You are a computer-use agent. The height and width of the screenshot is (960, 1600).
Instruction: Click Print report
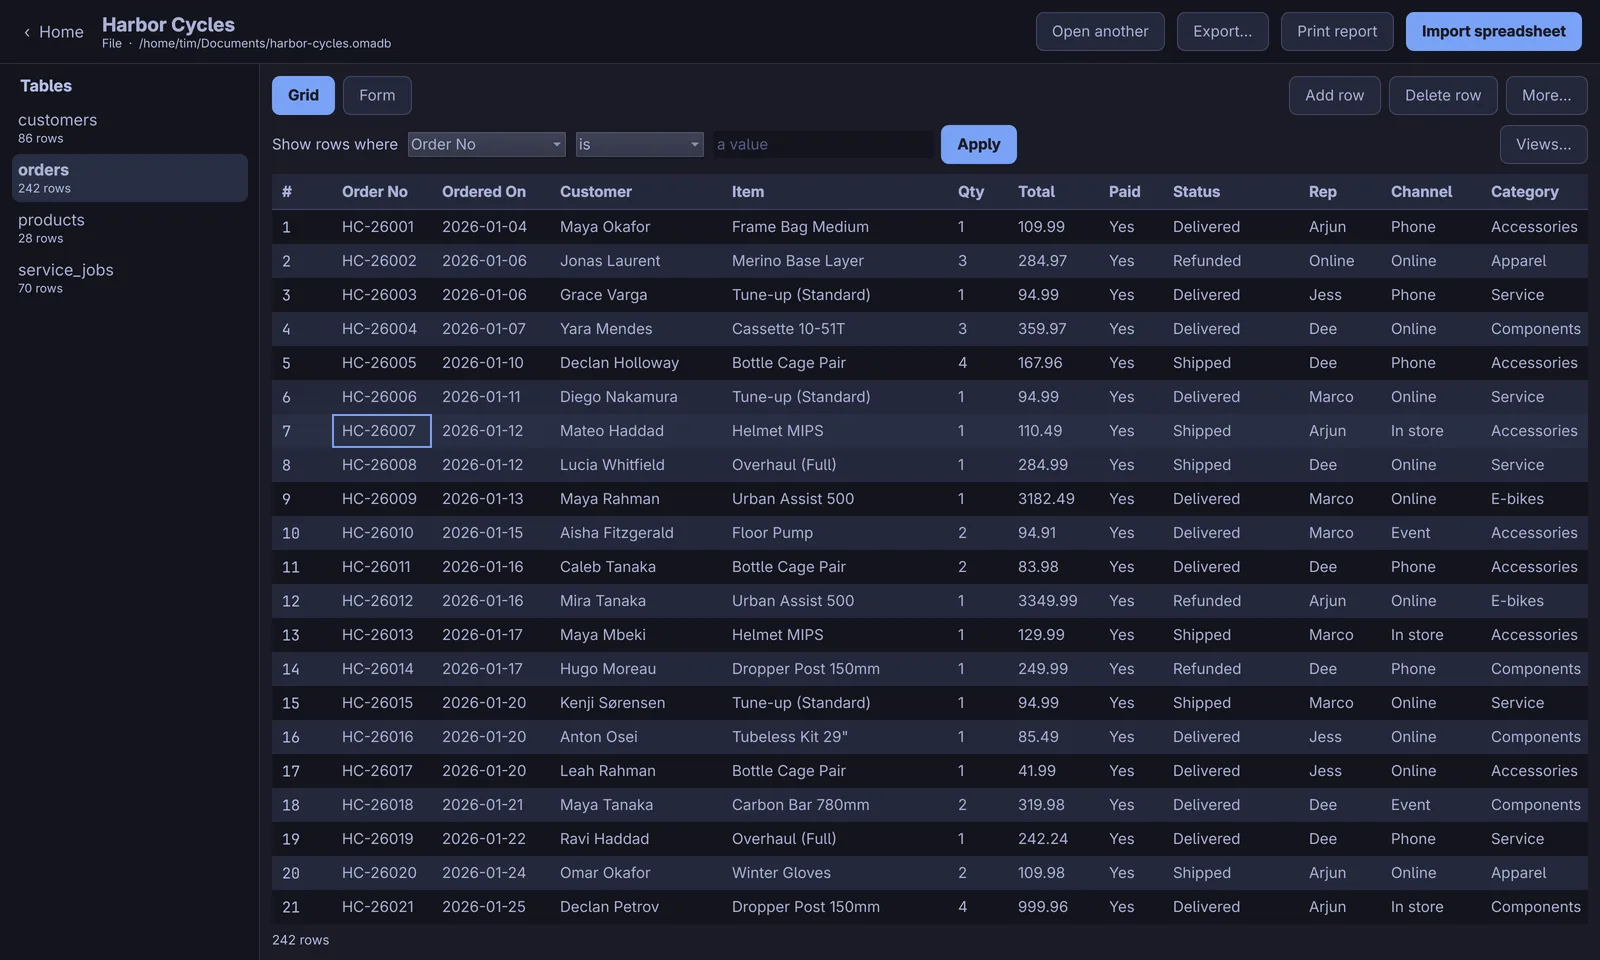click(1337, 31)
